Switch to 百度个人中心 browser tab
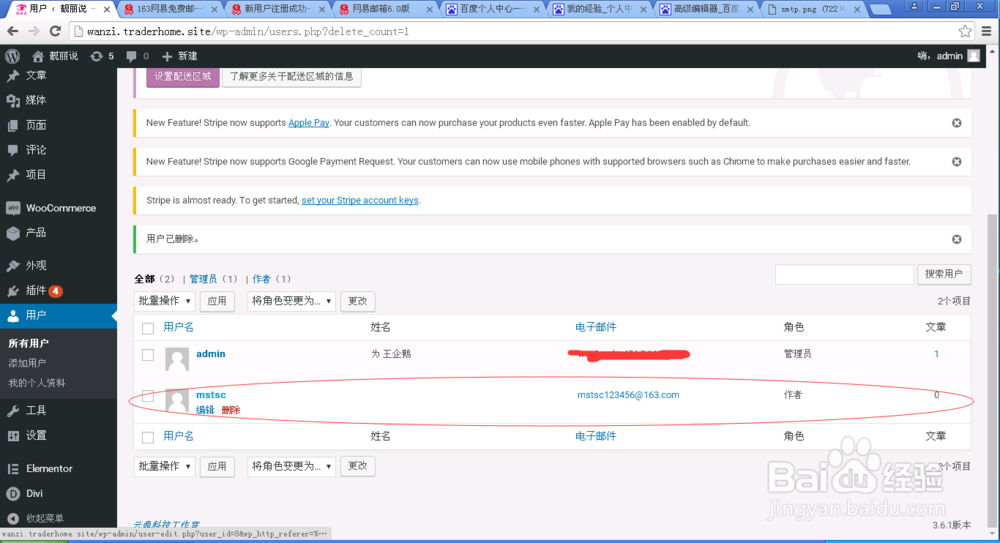Image resolution: width=1000 pixels, height=543 pixels. click(493, 9)
